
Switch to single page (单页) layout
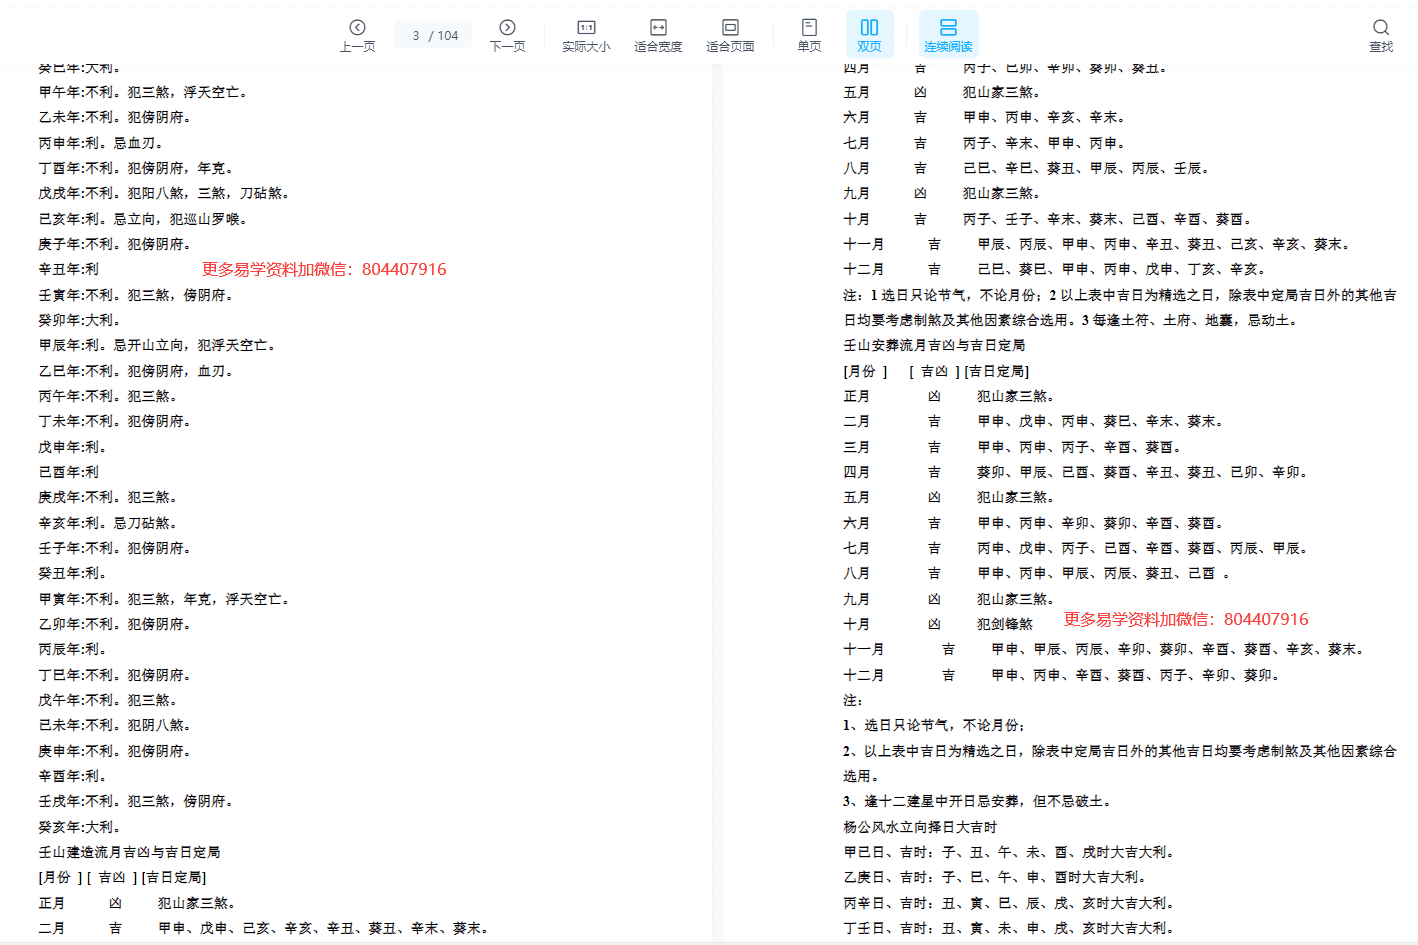[809, 34]
